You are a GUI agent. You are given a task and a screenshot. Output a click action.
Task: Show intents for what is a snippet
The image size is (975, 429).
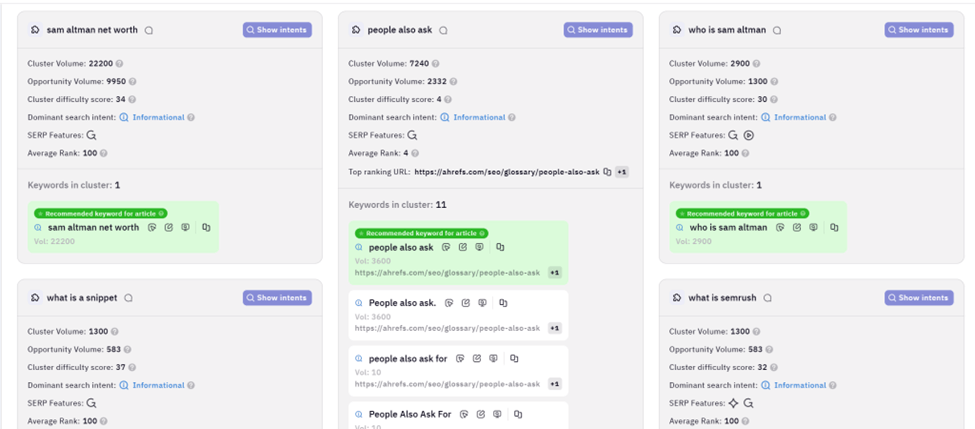pyautogui.click(x=277, y=298)
